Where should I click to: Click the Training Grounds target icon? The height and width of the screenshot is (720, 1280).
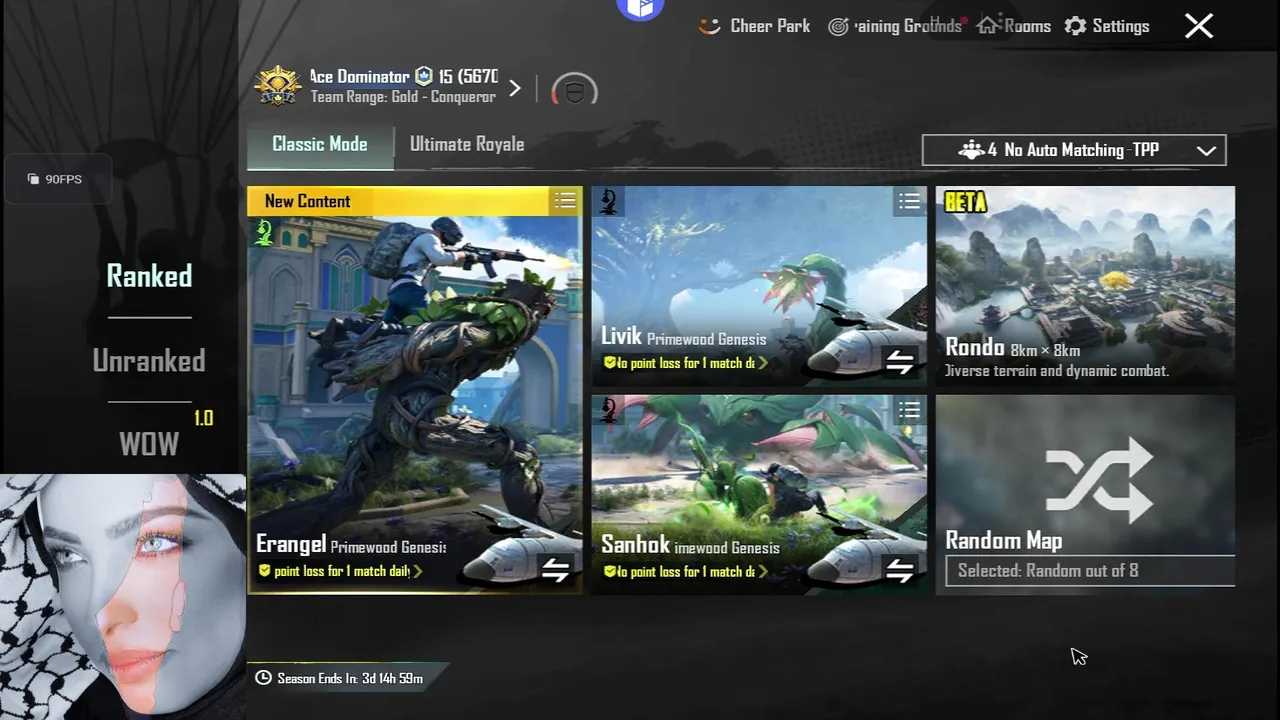tap(838, 27)
